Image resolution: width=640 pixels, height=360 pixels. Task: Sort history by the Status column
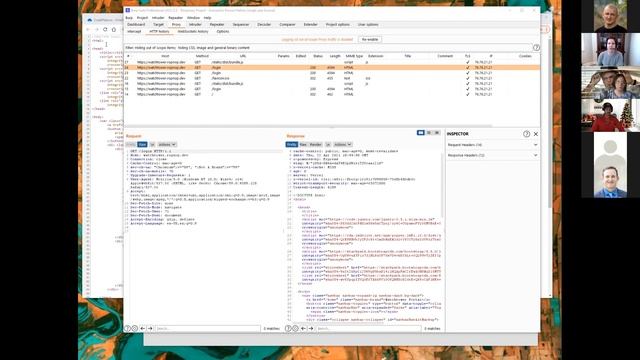[x=318, y=56]
